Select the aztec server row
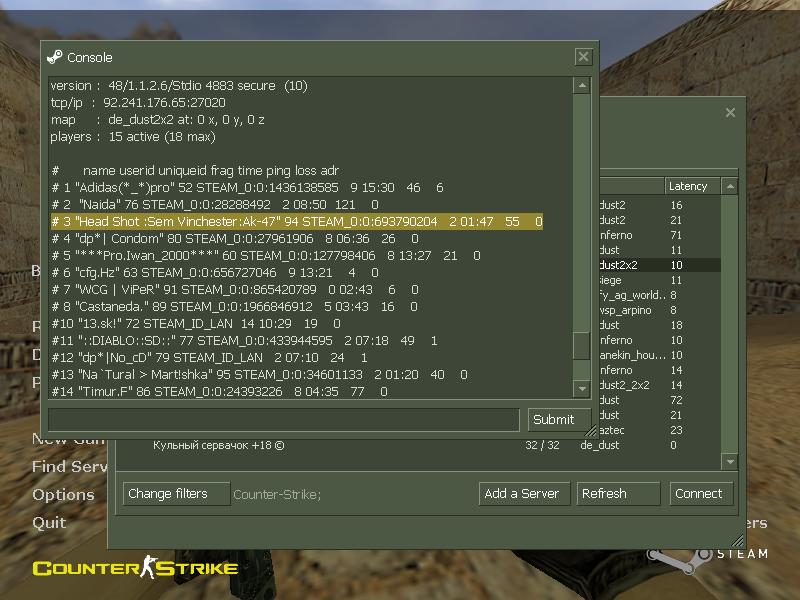 coord(660,430)
